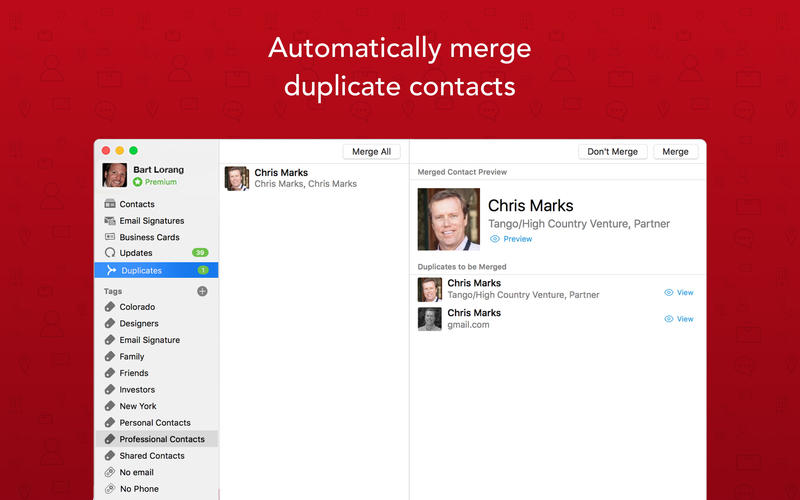The height and width of the screenshot is (500, 800).
Task: Click the Tags section header
Action: click(x=113, y=291)
